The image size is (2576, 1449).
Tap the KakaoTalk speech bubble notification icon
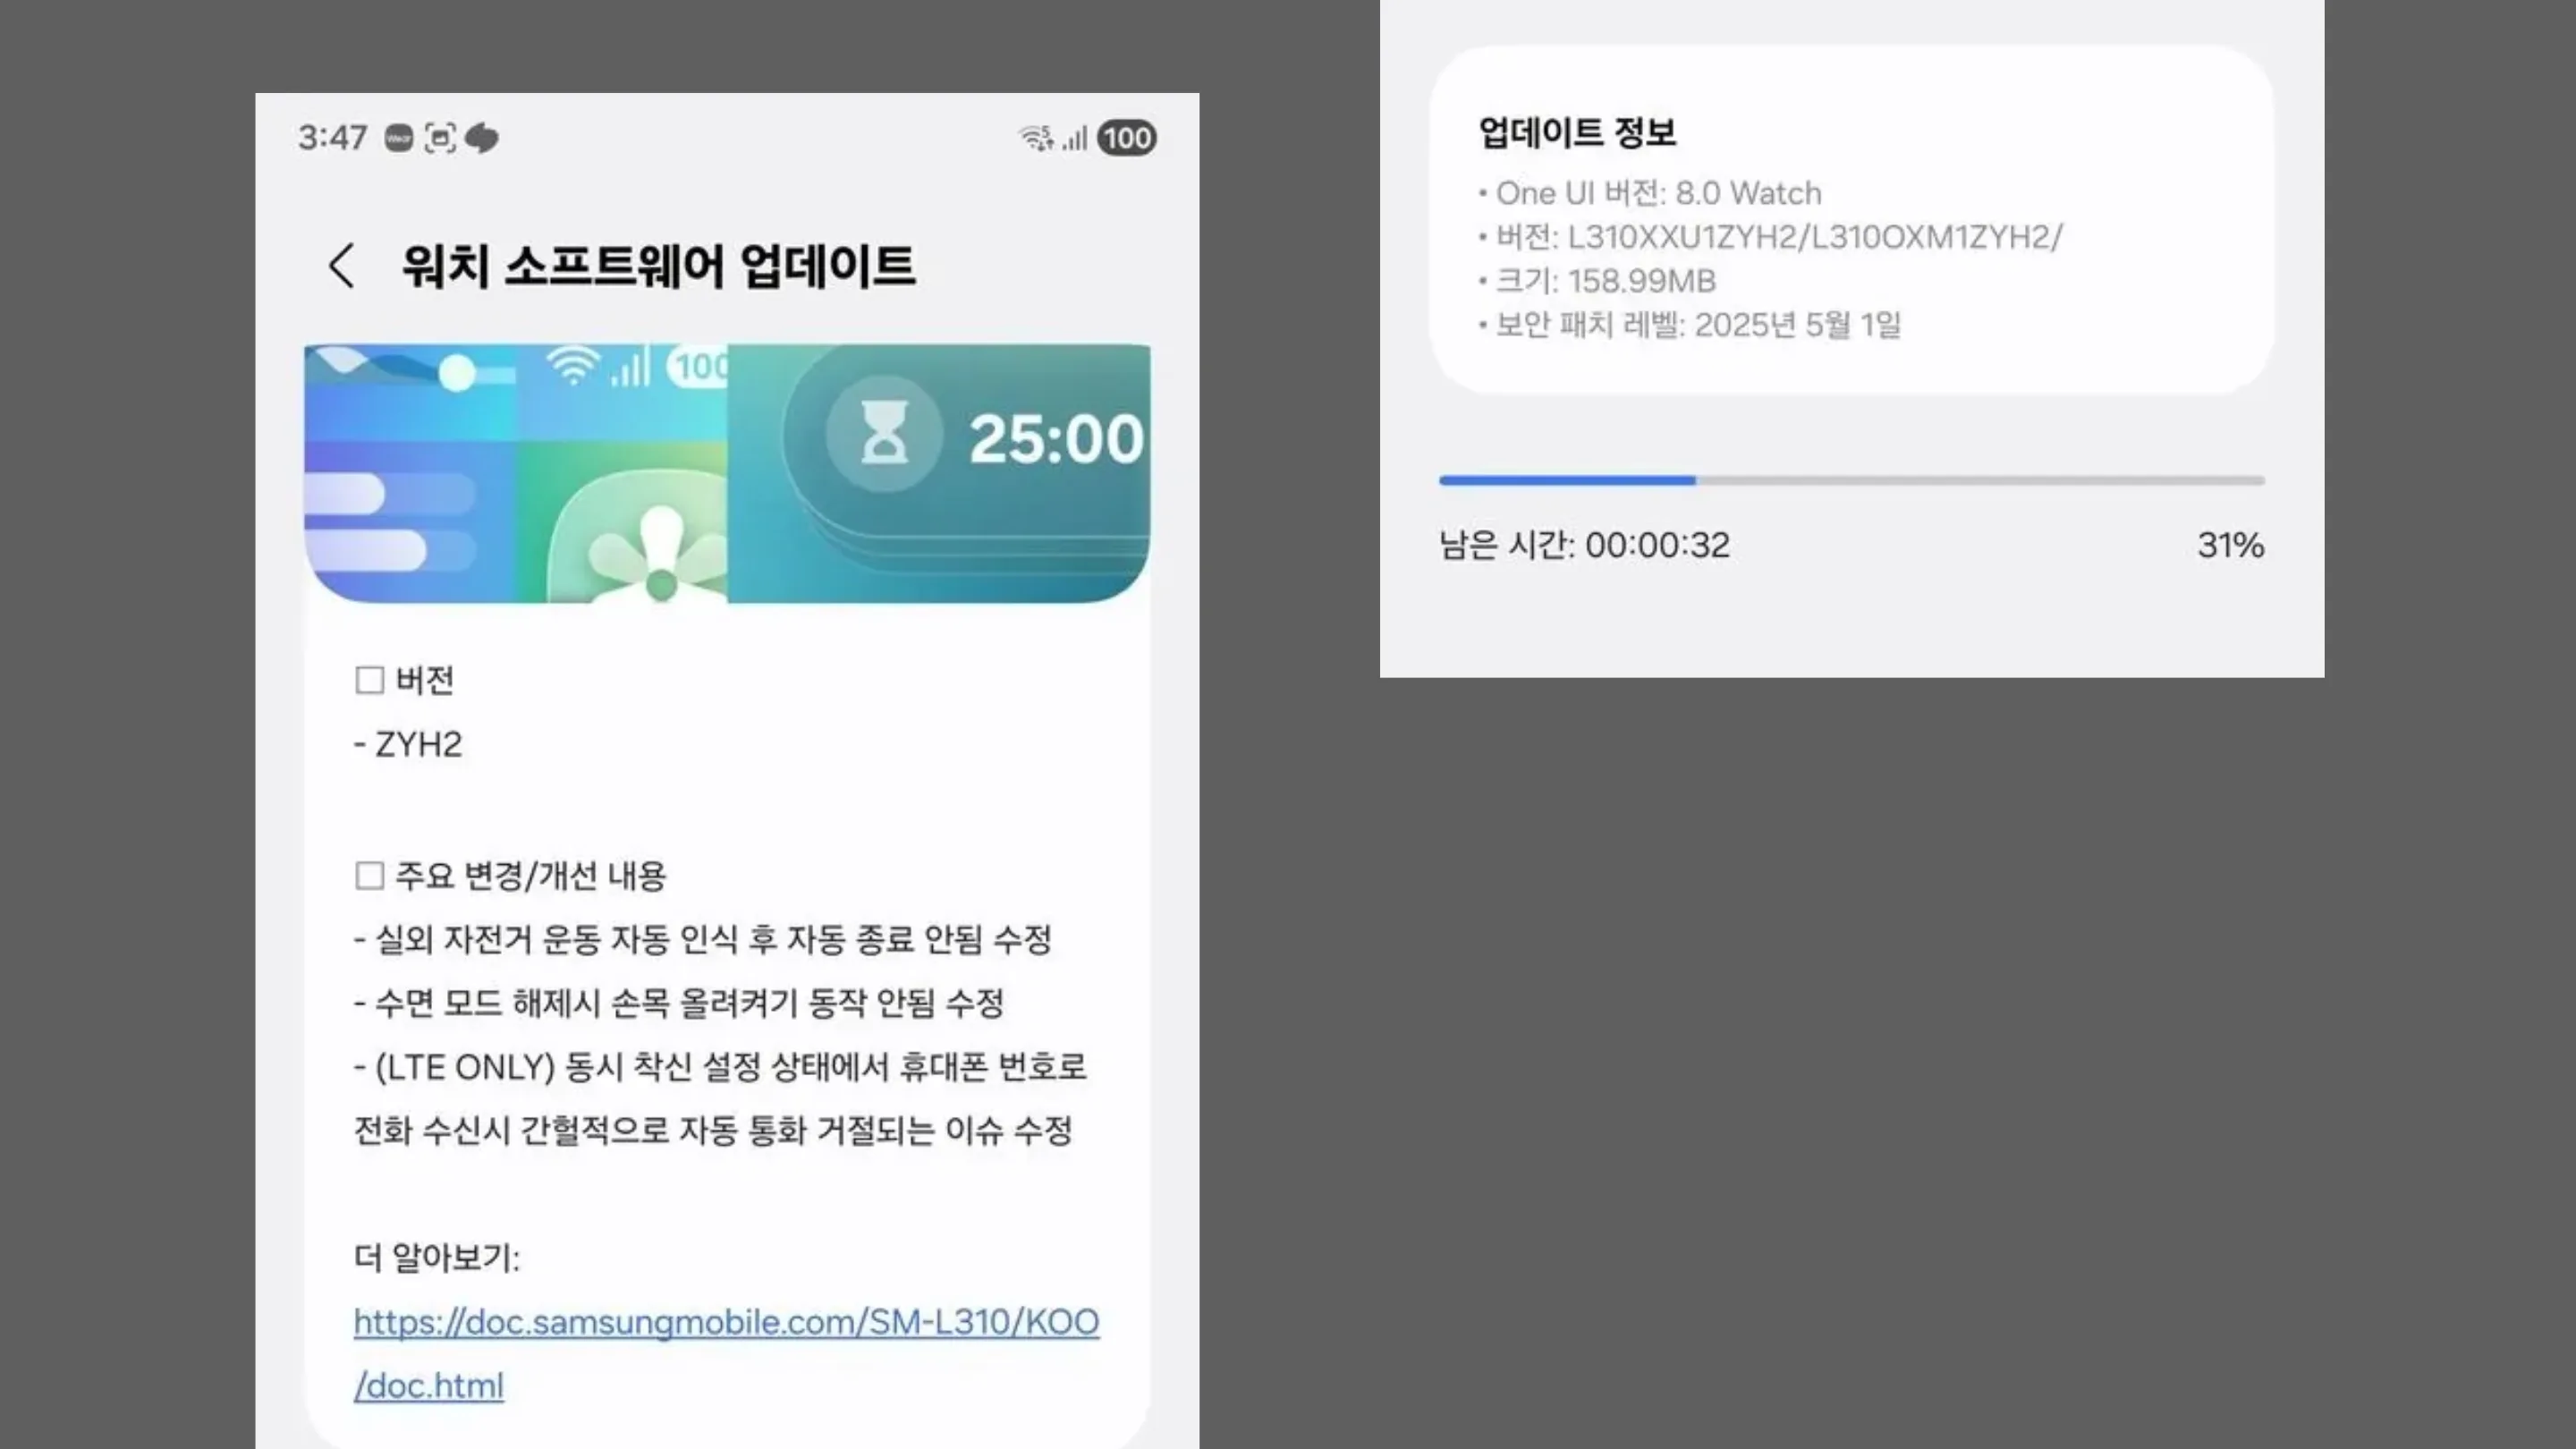tap(482, 138)
